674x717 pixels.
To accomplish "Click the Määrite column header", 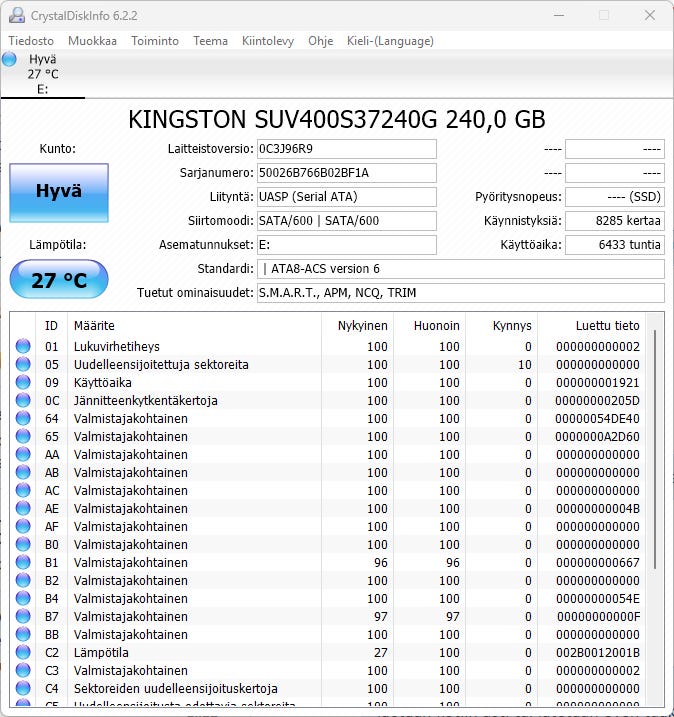I will click(94, 326).
